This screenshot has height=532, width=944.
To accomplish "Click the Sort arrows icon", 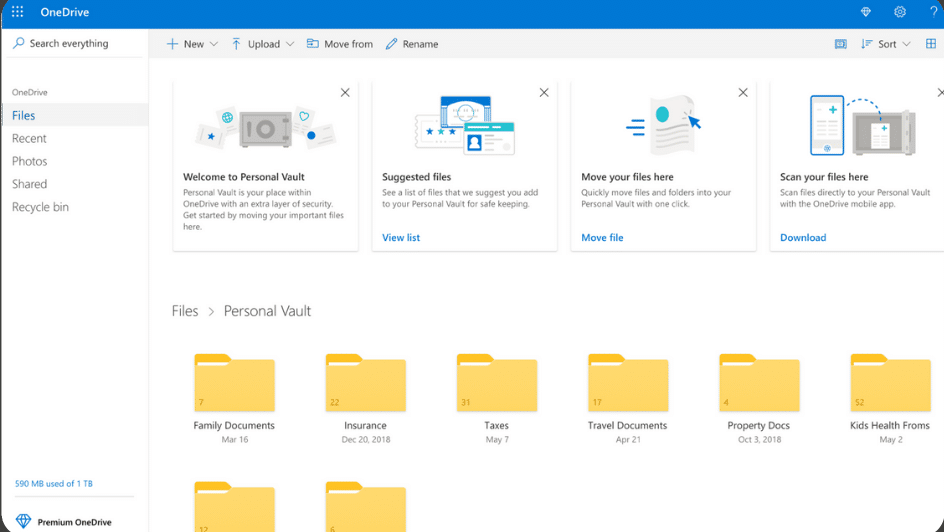I will coord(866,44).
